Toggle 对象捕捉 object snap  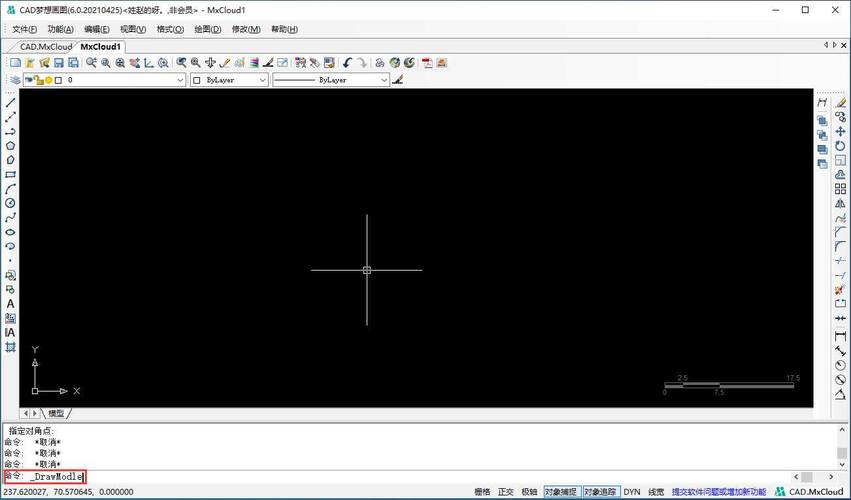[x=561, y=492]
